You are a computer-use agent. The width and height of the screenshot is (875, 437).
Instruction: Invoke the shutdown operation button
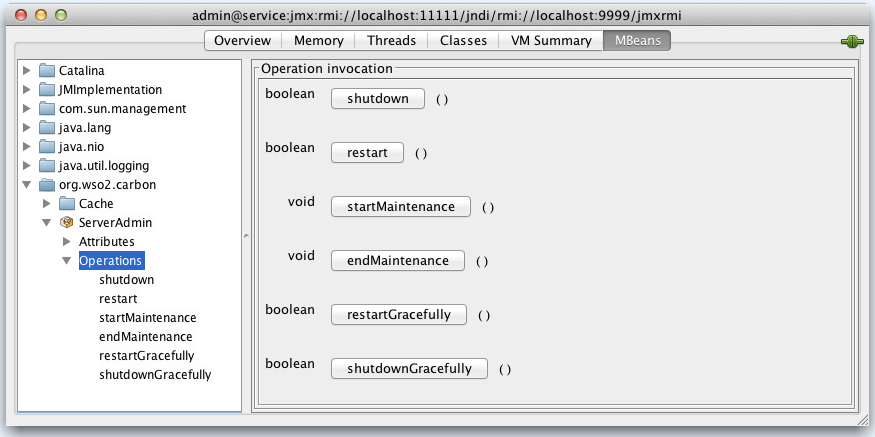(x=378, y=99)
